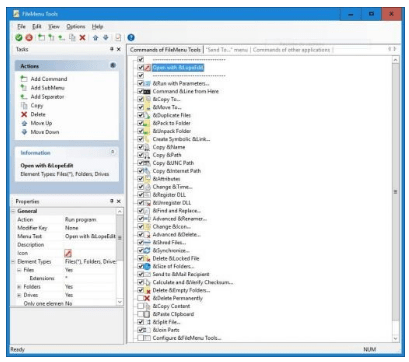Click the Move Up arrow toolbar icon
Screen dimensions: 409x362
click(x=95, y=38)
